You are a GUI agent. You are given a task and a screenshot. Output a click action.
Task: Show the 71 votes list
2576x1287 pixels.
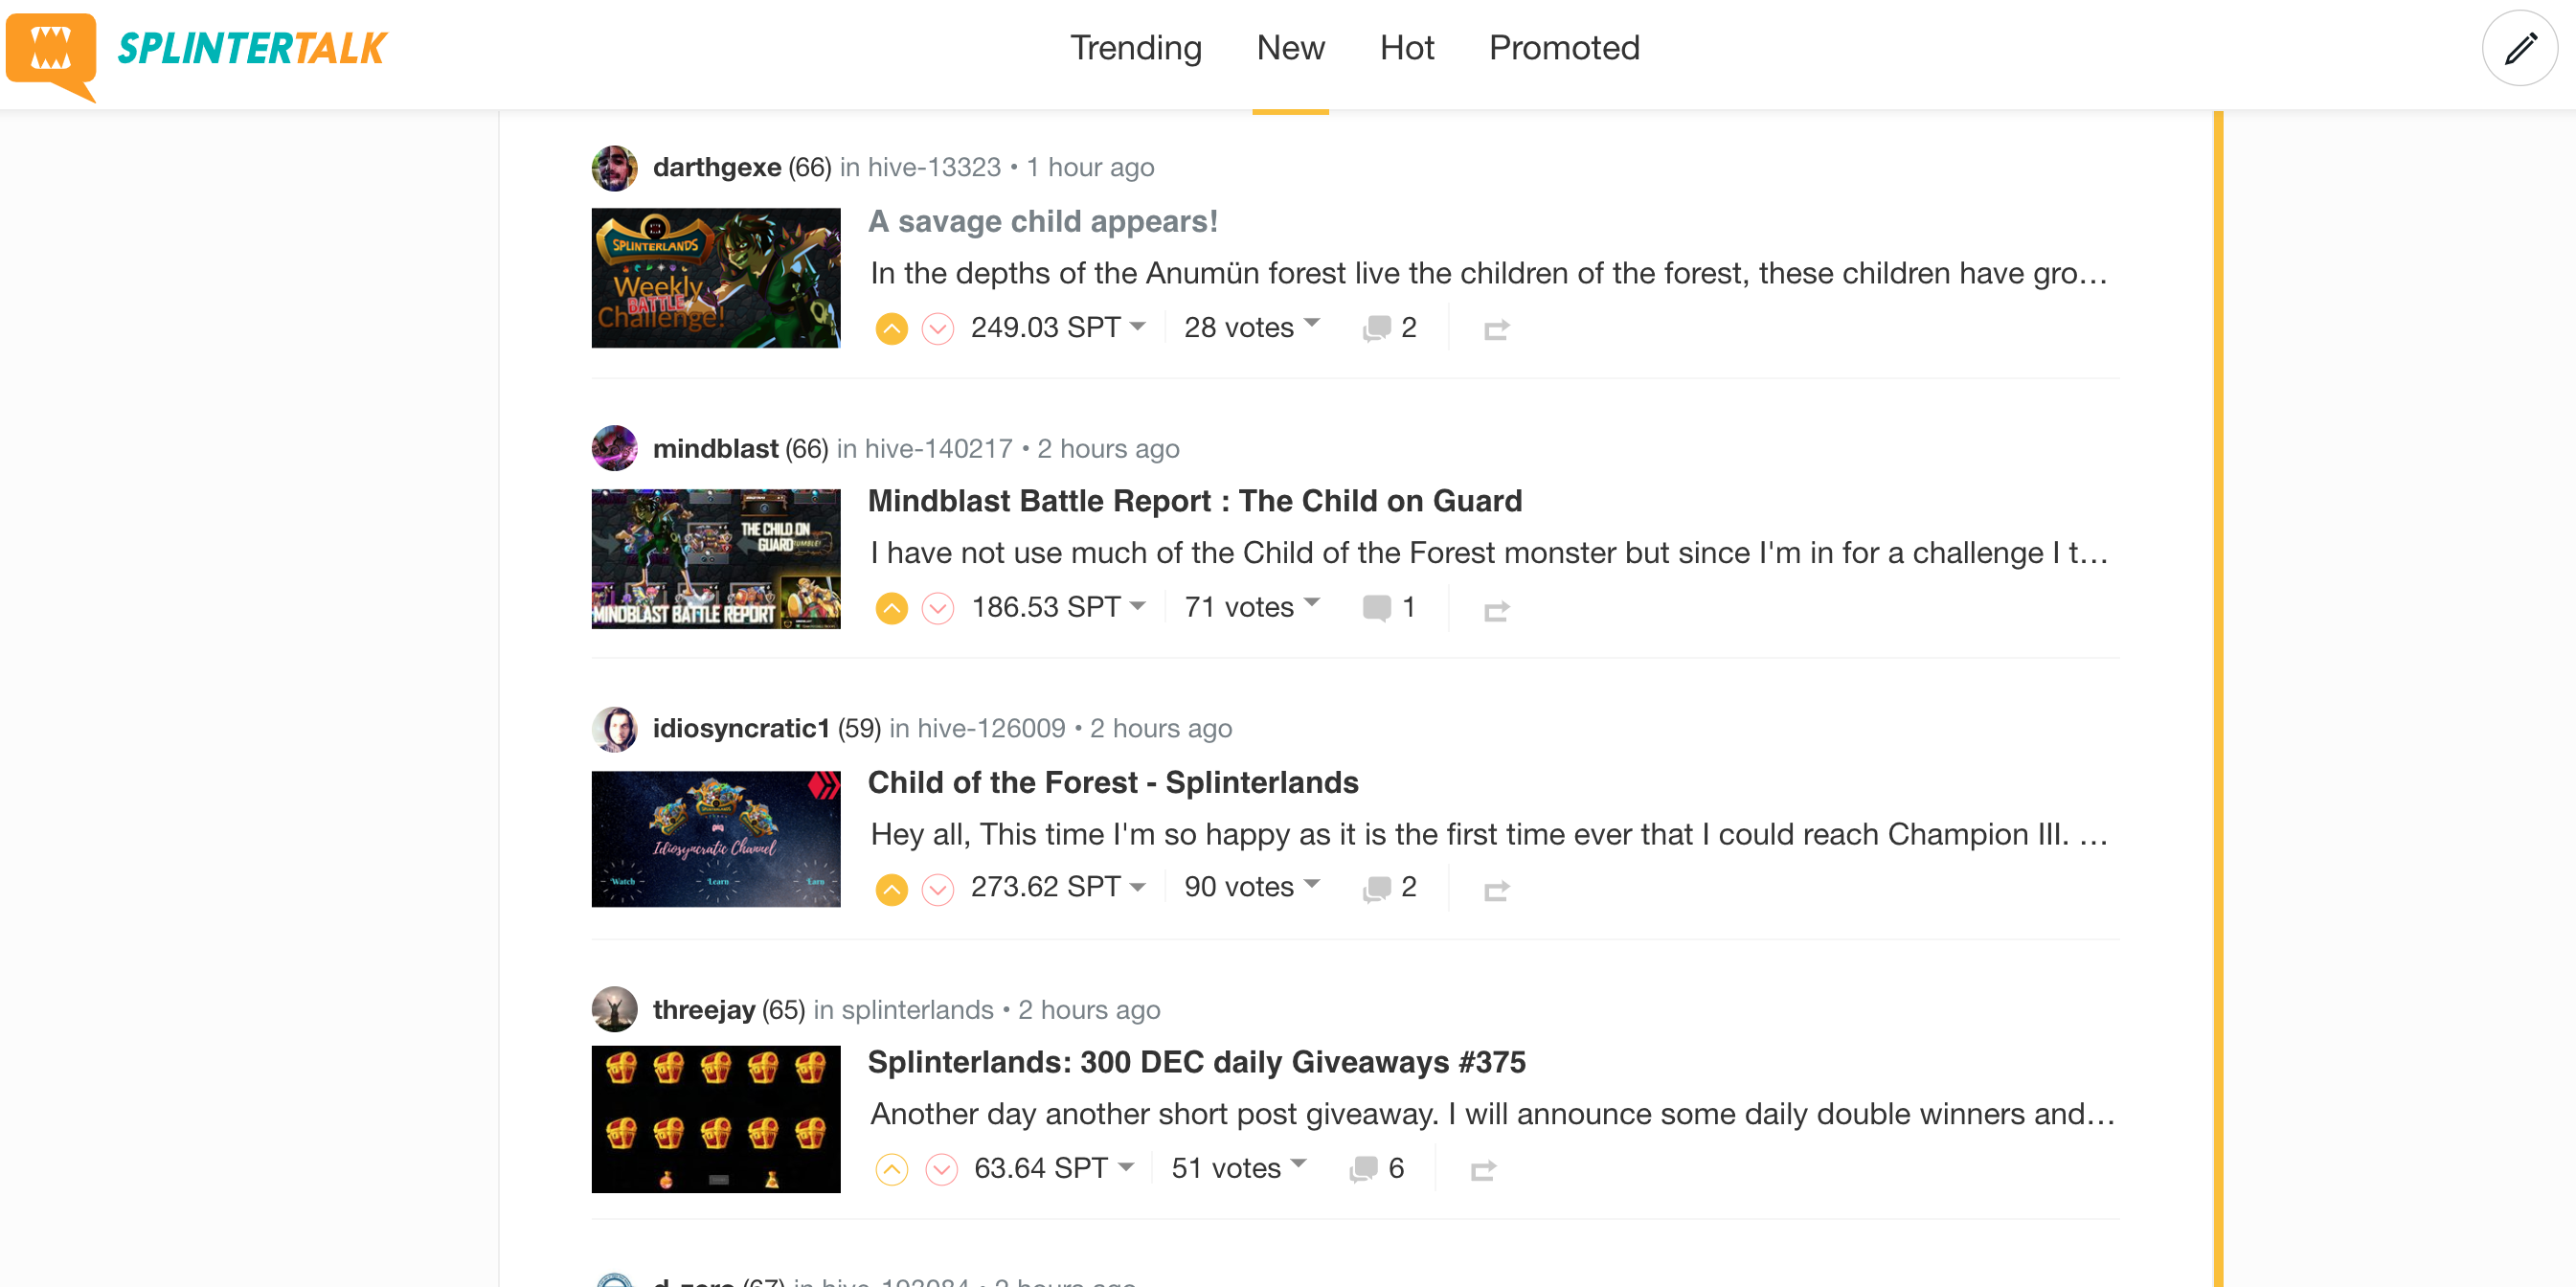(1252, 607)
